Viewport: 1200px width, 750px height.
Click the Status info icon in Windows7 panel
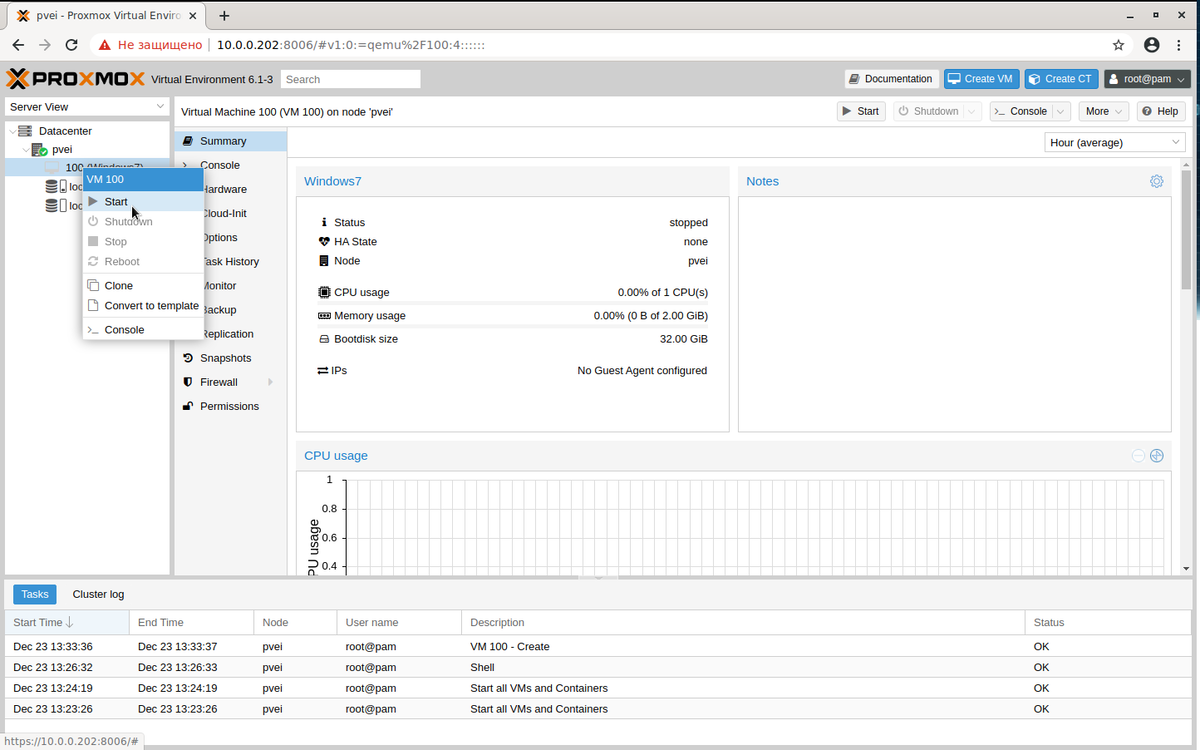coord(324,223)
